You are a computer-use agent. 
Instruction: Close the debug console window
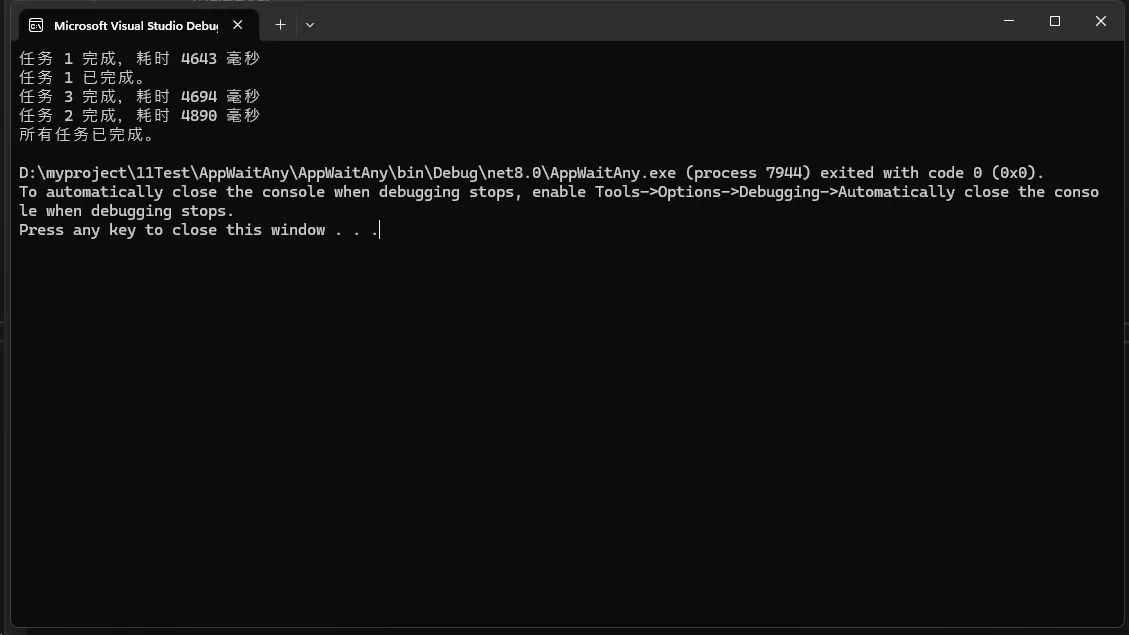click(1100, 21)
